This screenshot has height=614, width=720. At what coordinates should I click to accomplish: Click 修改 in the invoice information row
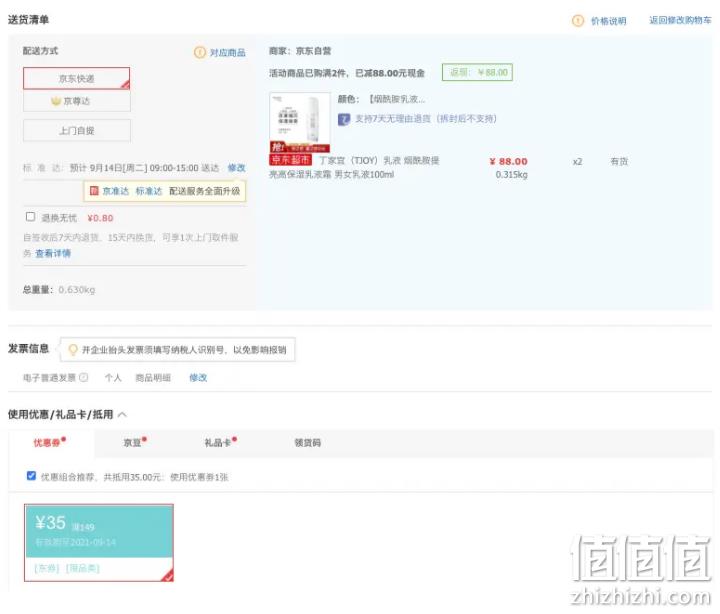pos(198,378)
